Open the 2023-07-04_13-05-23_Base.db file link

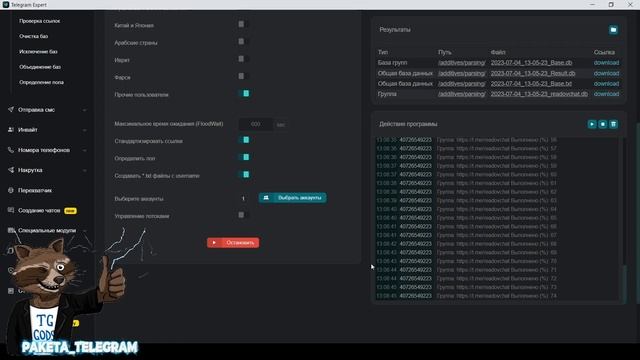pos(531,63)
